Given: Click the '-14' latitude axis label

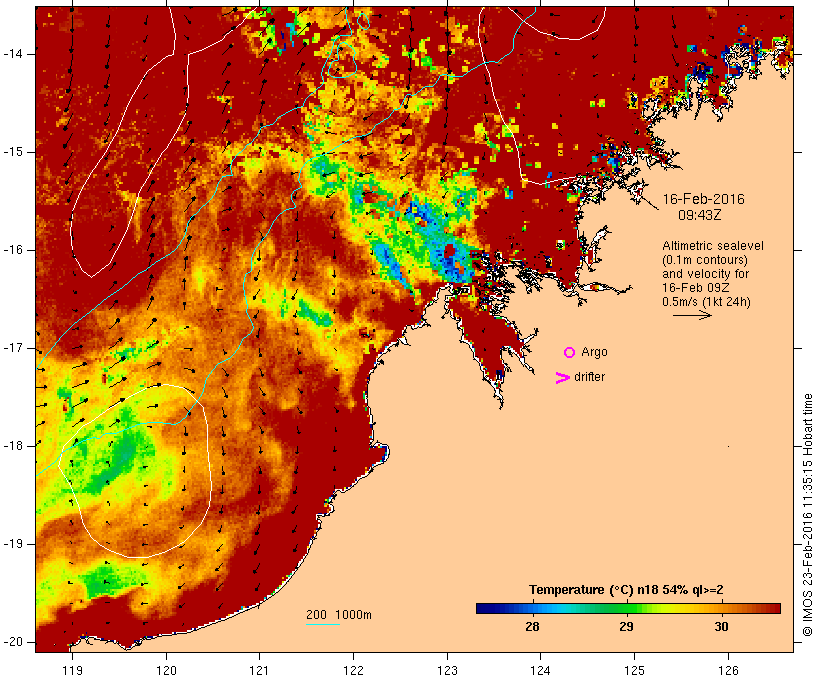Looking at the screenshot, I should [x=13, y=54].
